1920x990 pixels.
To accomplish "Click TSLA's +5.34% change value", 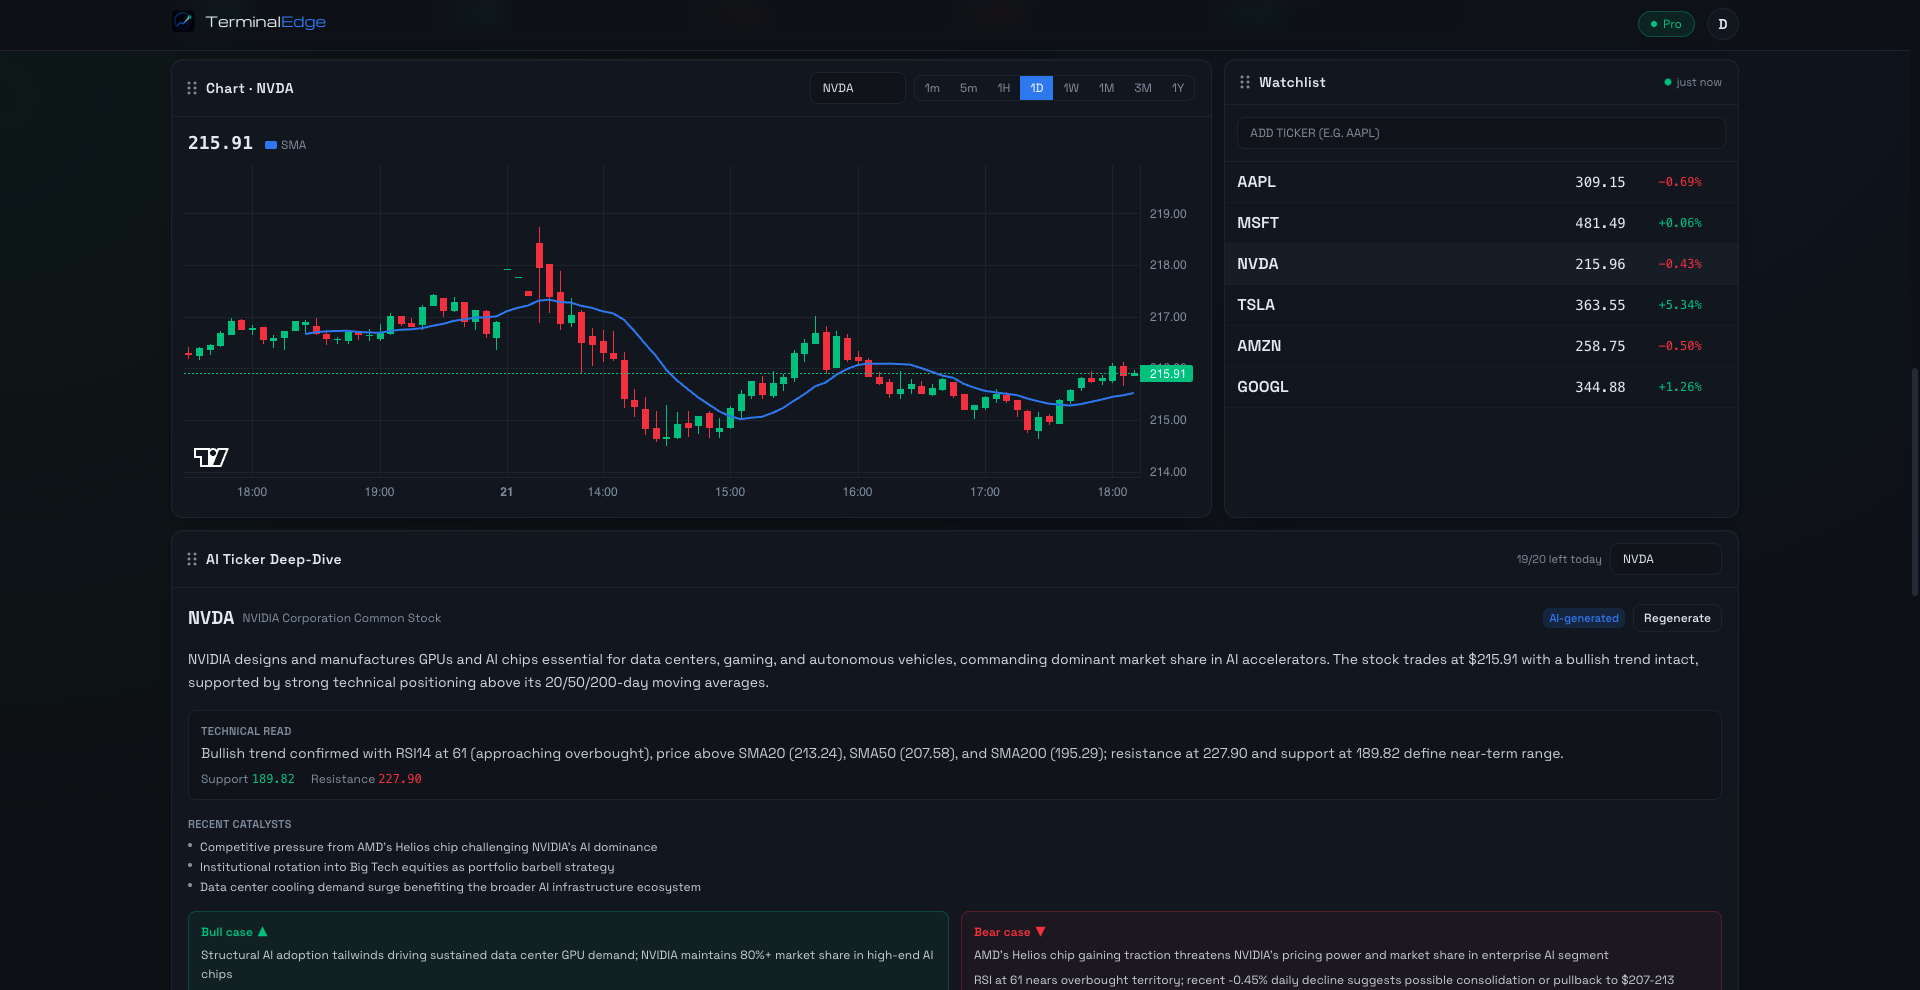I will click(1680, 305).
